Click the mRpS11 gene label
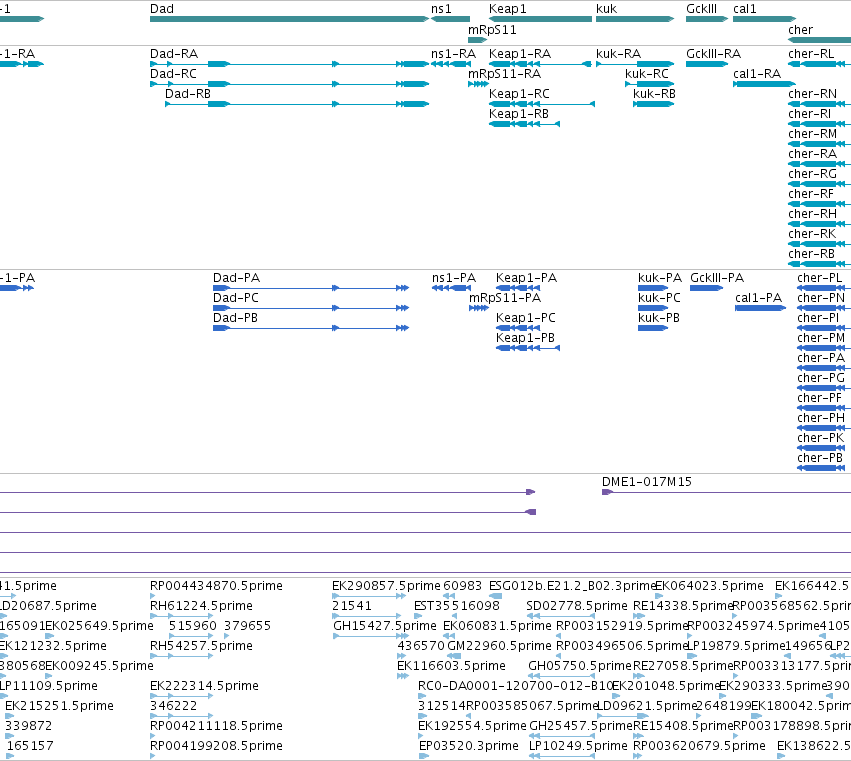Image resolution: width=851 pixels, height=761 pixels. [492, 30]
